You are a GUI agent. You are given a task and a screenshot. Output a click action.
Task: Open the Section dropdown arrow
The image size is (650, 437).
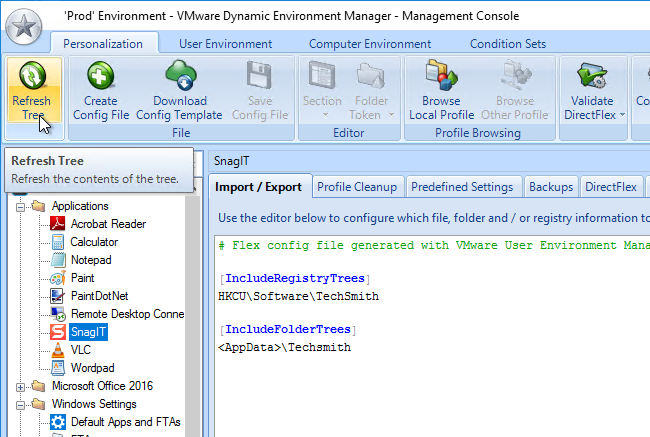coord(325,115)
